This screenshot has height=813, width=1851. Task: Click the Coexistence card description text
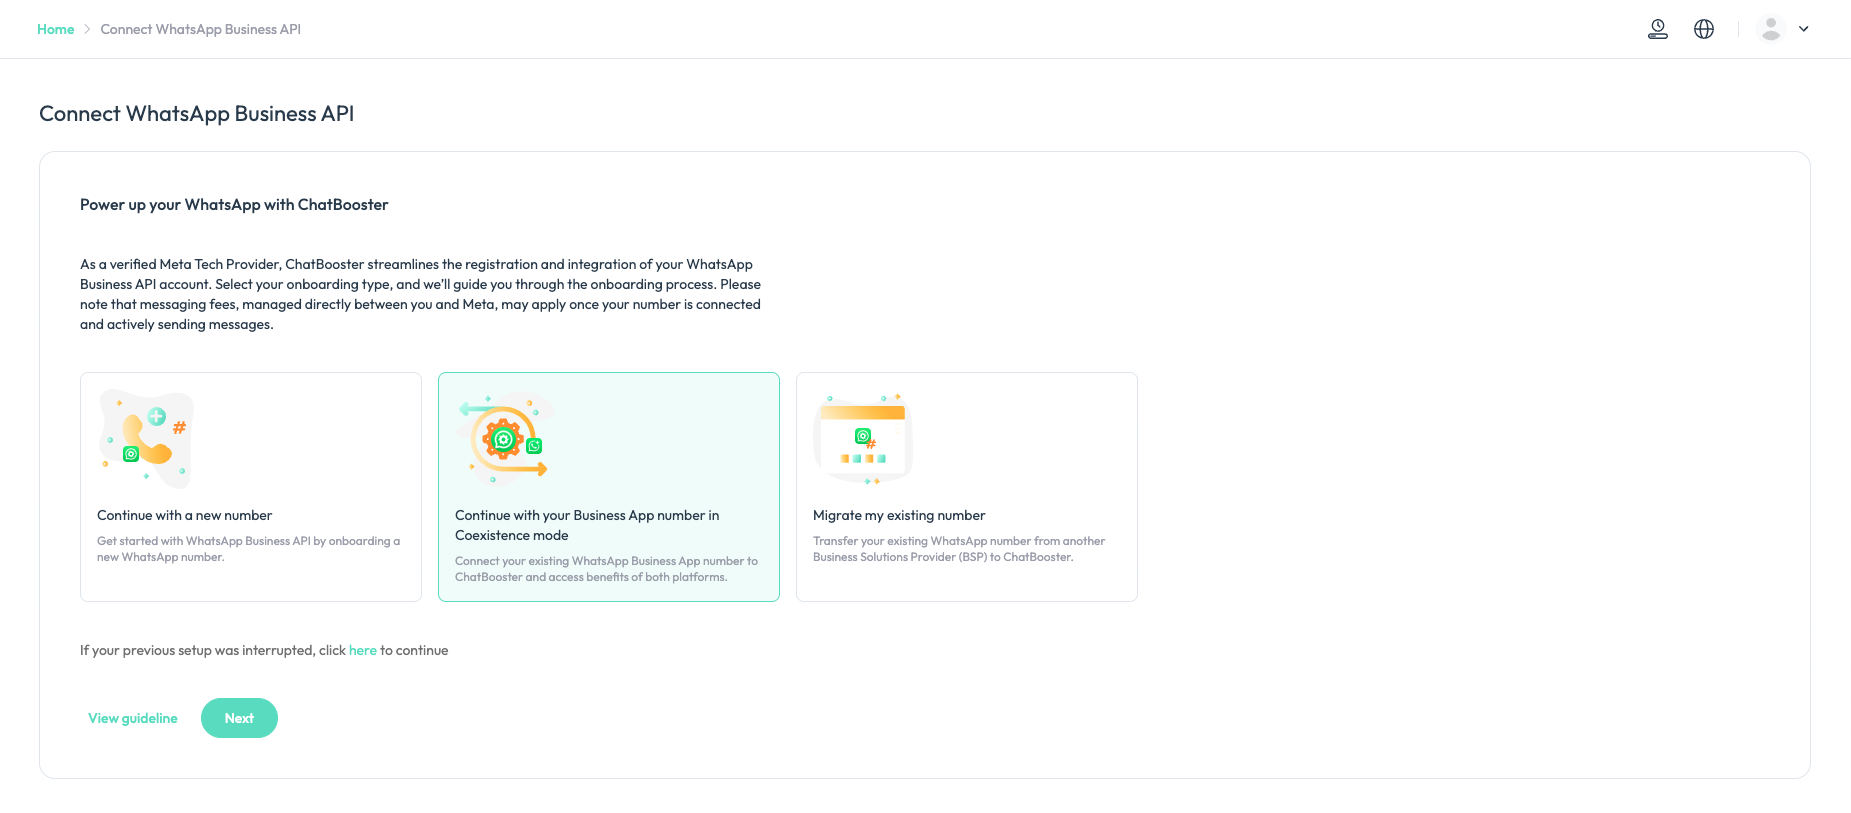coord(606,569)
